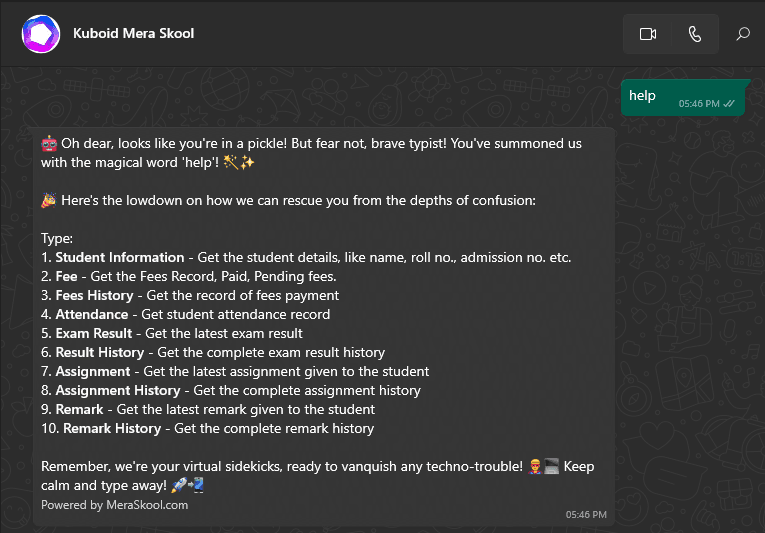Click the rocket emoji at message end
The image size is (765, 533).
[x=179, y=485]
